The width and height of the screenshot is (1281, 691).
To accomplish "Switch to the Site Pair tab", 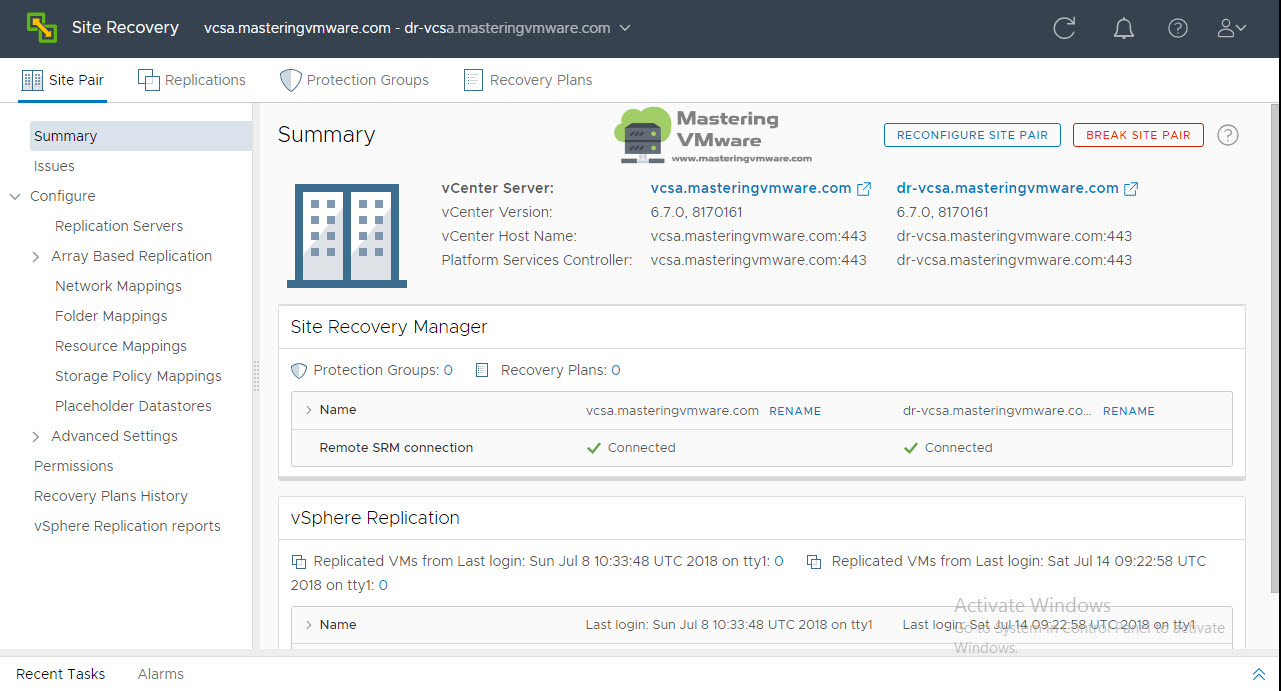I will pos(62,80).
